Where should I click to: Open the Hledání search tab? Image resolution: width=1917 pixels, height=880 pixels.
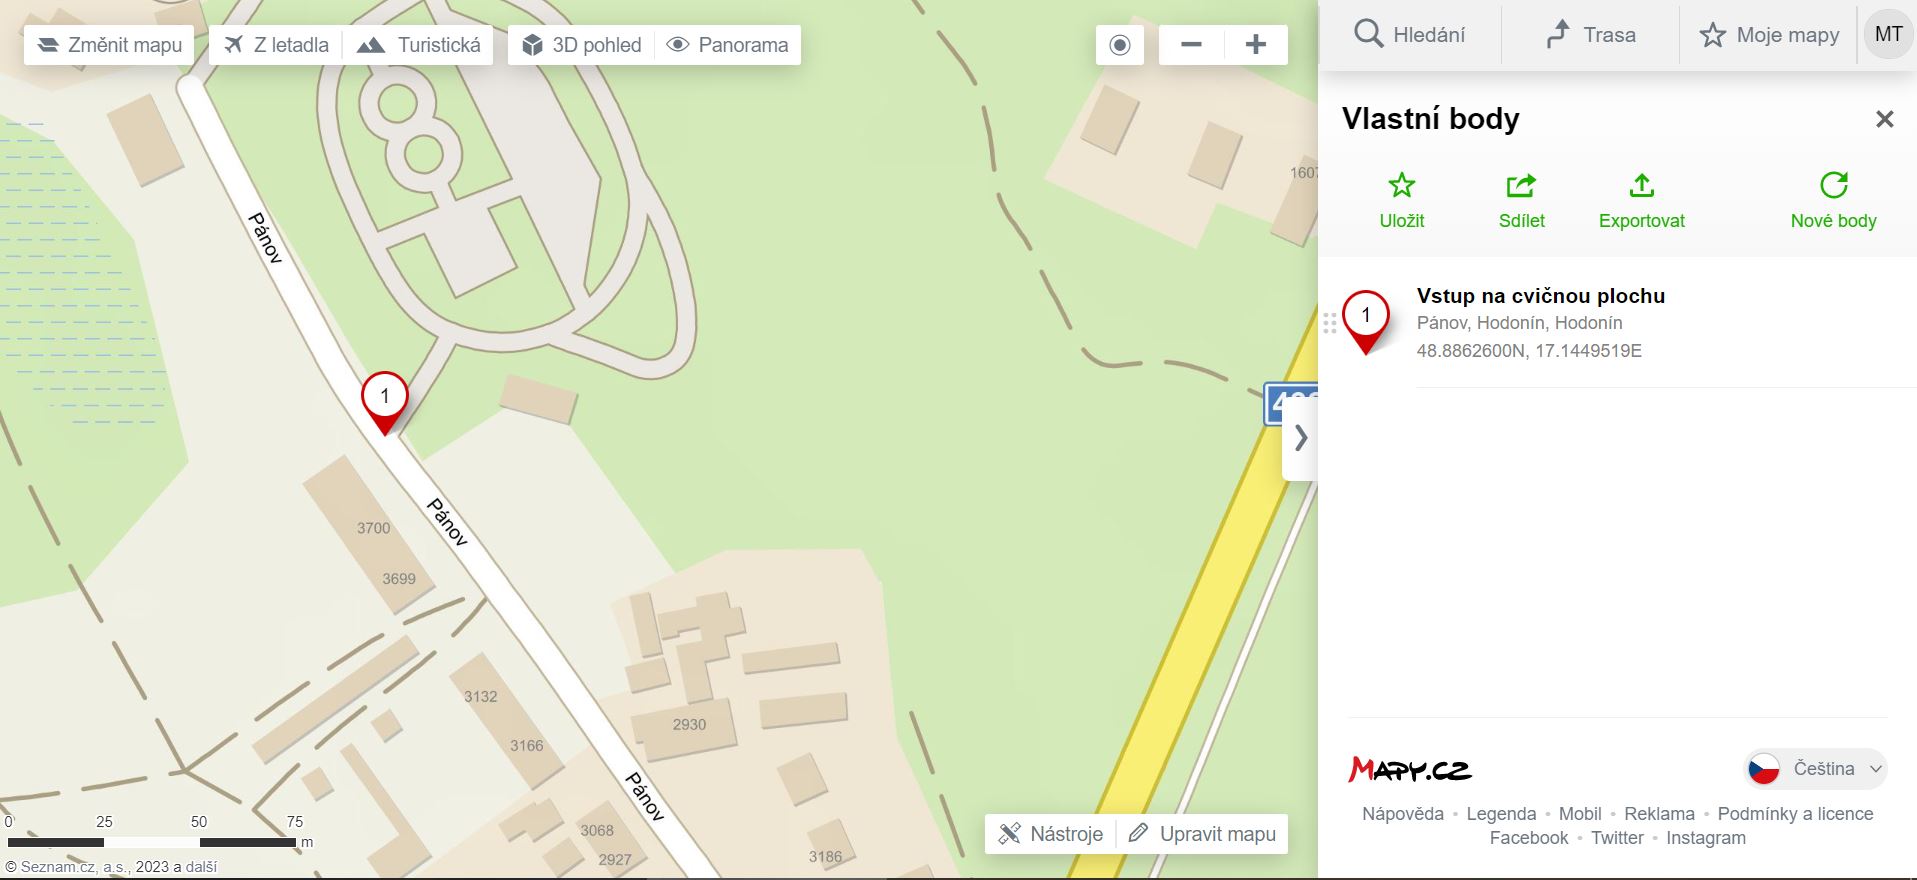pos(1410,35)
